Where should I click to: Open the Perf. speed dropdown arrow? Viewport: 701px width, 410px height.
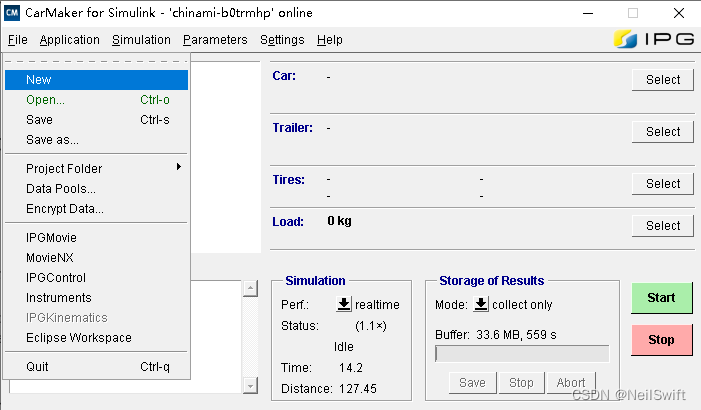(344, 304)
